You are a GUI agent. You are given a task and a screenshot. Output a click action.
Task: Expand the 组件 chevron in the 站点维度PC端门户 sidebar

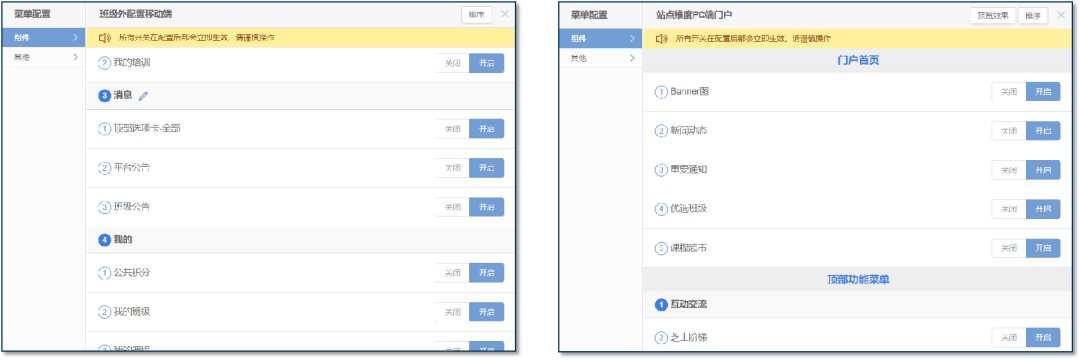[x=632, y=39]
